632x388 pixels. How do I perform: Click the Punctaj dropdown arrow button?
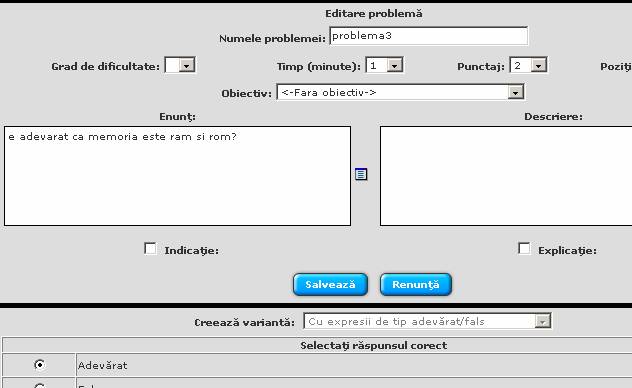[x=538, y=65]
